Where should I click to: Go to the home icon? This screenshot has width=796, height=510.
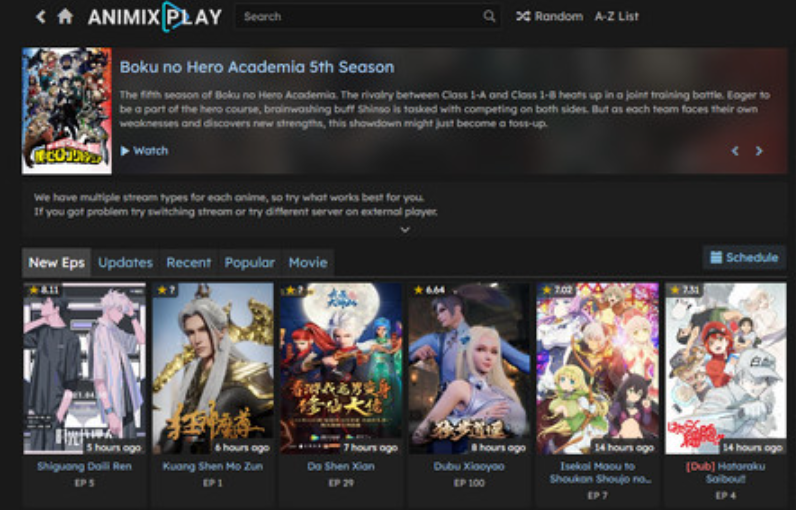pyautogui.click(x=65, y=16)
